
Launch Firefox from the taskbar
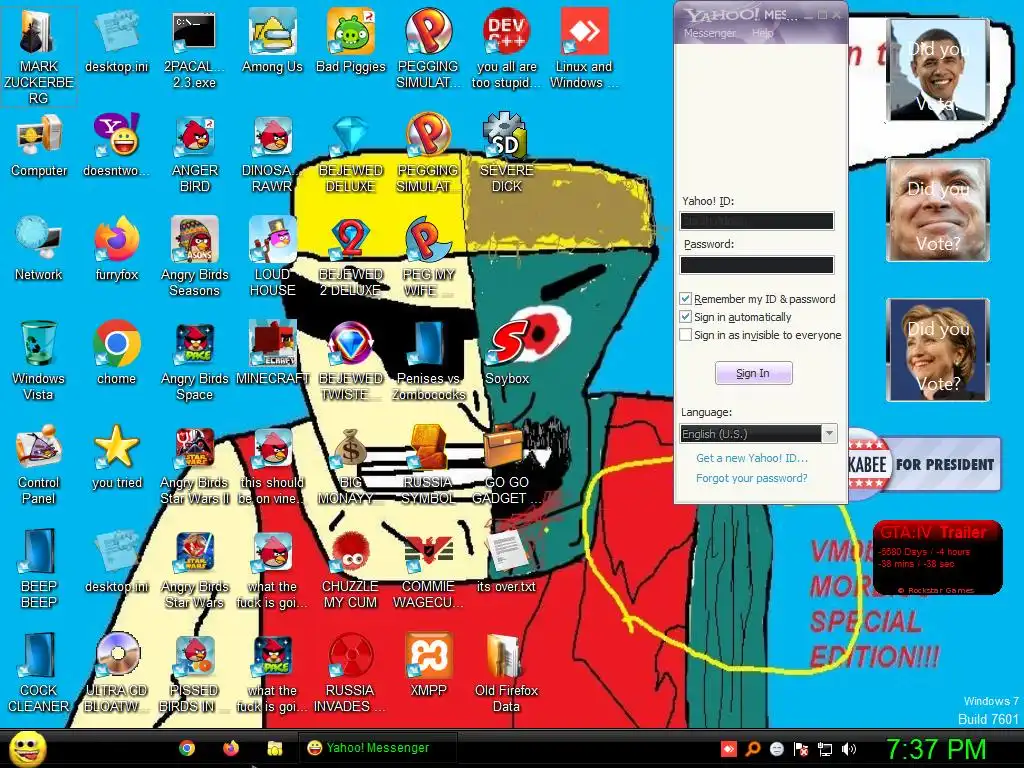click(231, 748)
